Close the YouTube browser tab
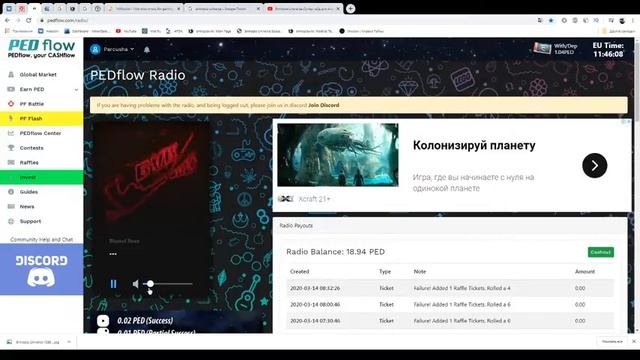The image size is (640, 360). point(338,9)
